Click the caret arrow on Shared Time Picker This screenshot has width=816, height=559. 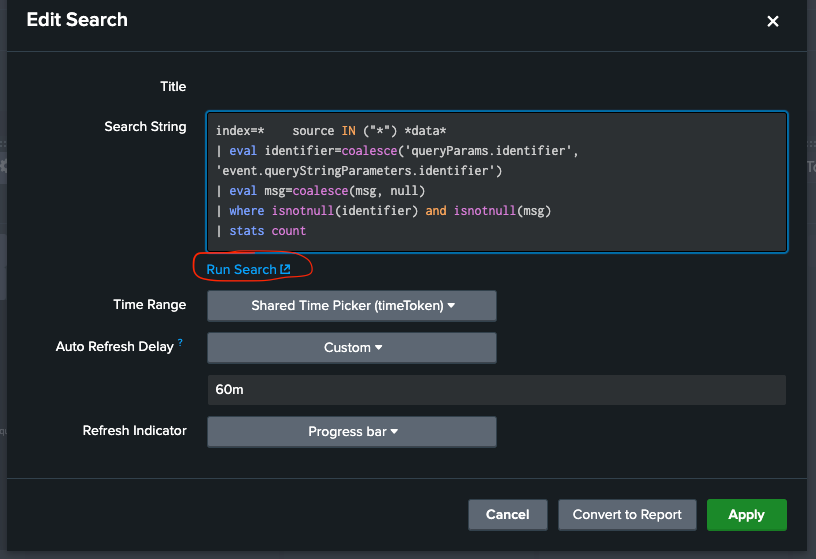point(451,306)
